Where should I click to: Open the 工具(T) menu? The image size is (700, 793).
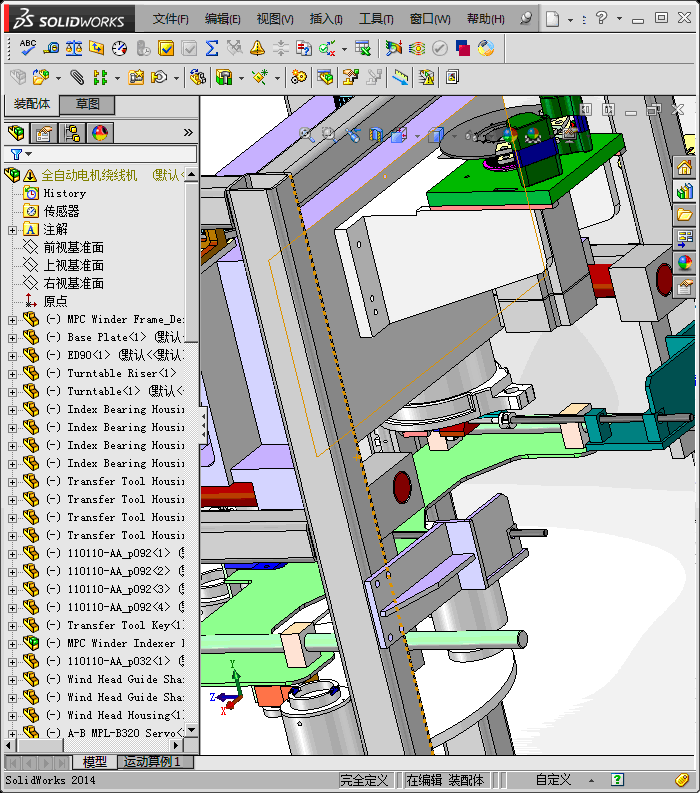(376, 19)
